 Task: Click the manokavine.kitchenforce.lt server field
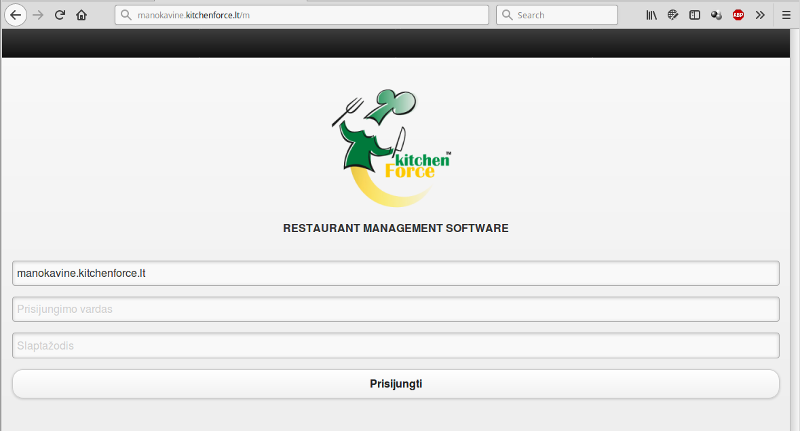[x=396, y=273]
